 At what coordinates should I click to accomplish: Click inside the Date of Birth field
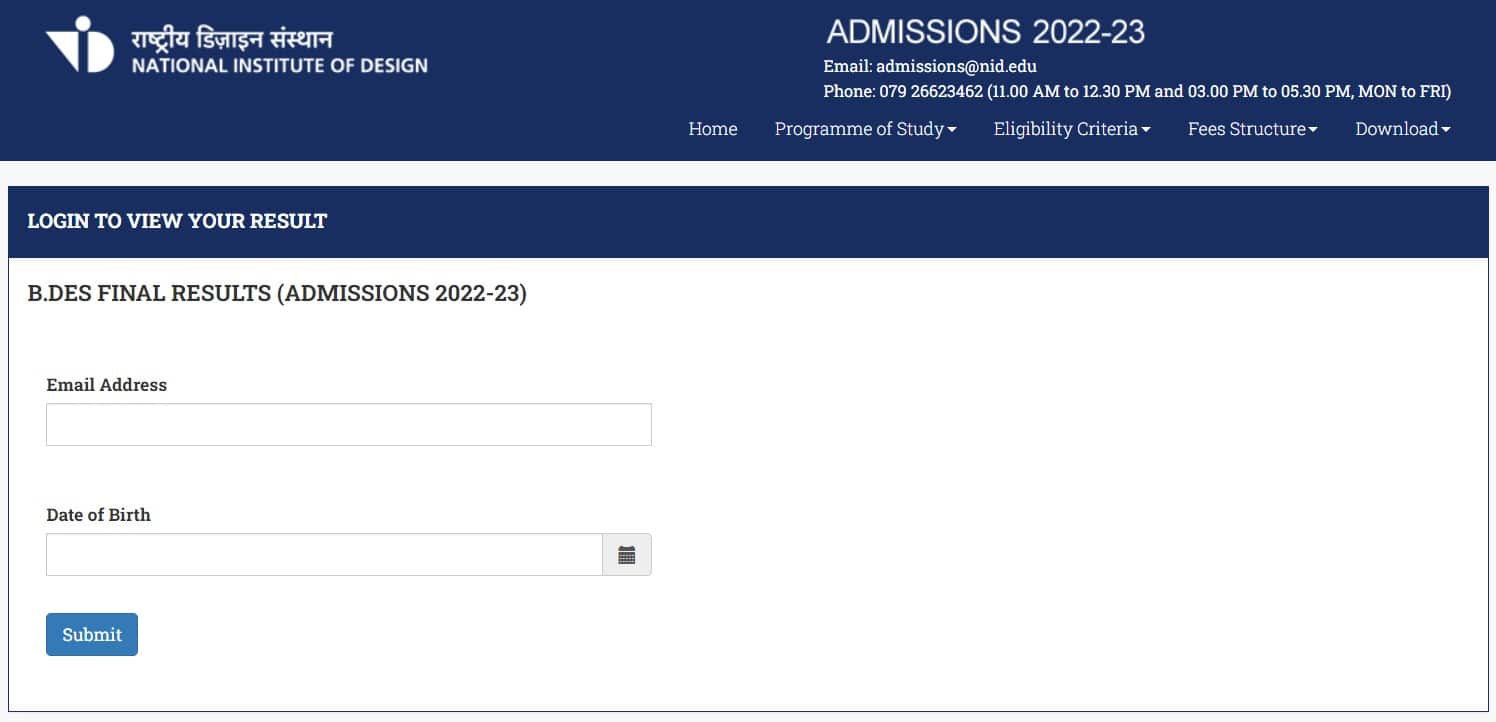tap(323, 554)
